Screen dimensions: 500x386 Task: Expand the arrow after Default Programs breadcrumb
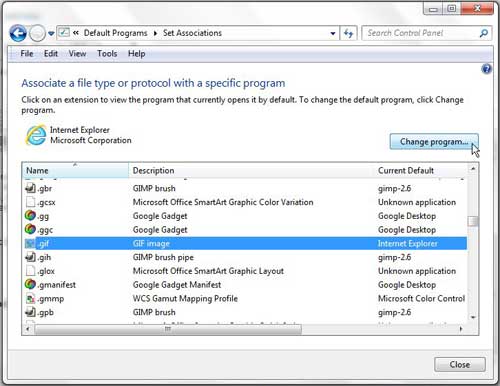tap(155, 33)
